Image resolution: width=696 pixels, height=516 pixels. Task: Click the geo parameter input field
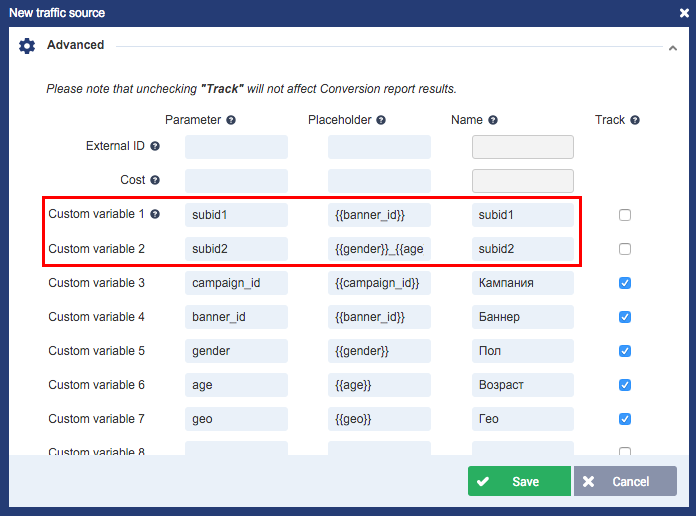tap(236, 419)
